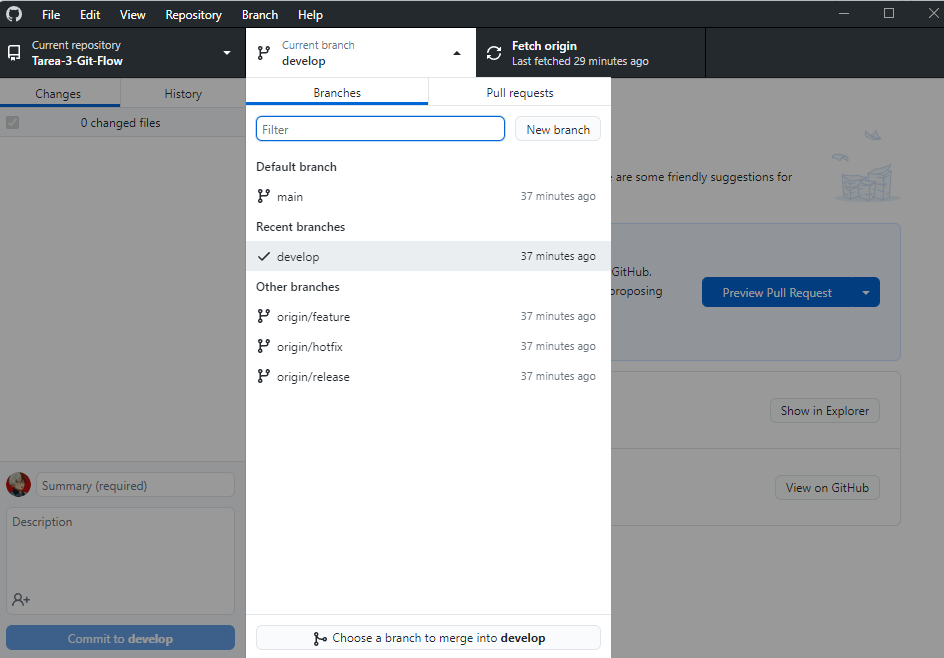Click the current repository monitor icon

[14, 53]
